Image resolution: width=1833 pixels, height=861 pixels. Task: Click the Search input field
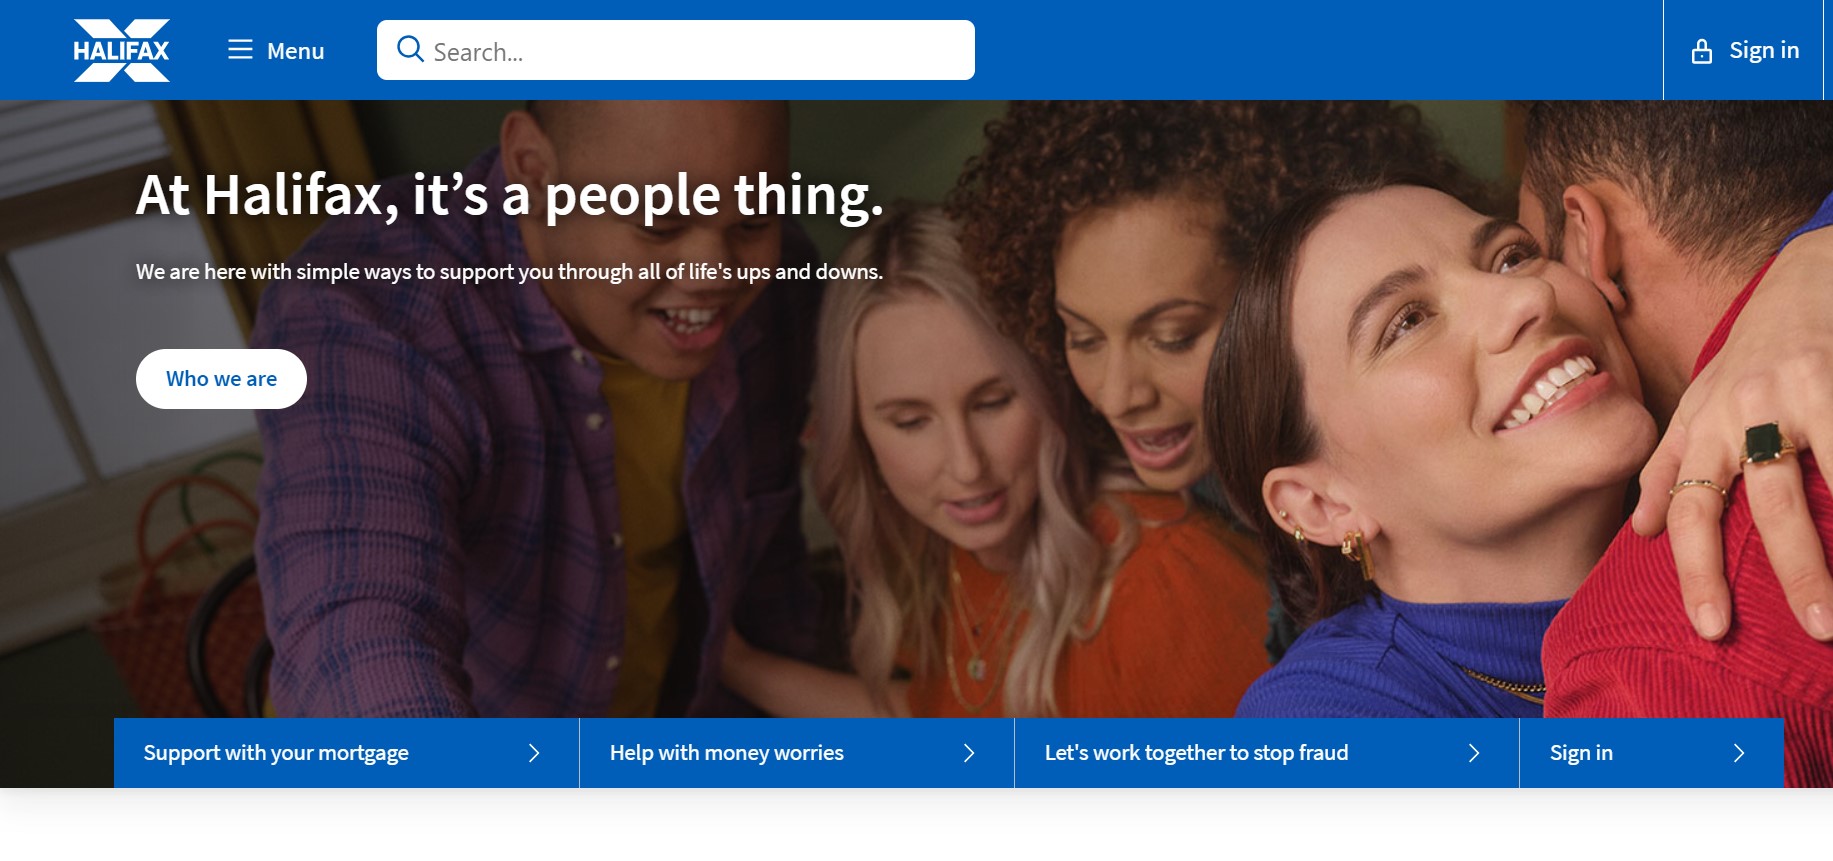pyautogui.click(x=676, y=50)
